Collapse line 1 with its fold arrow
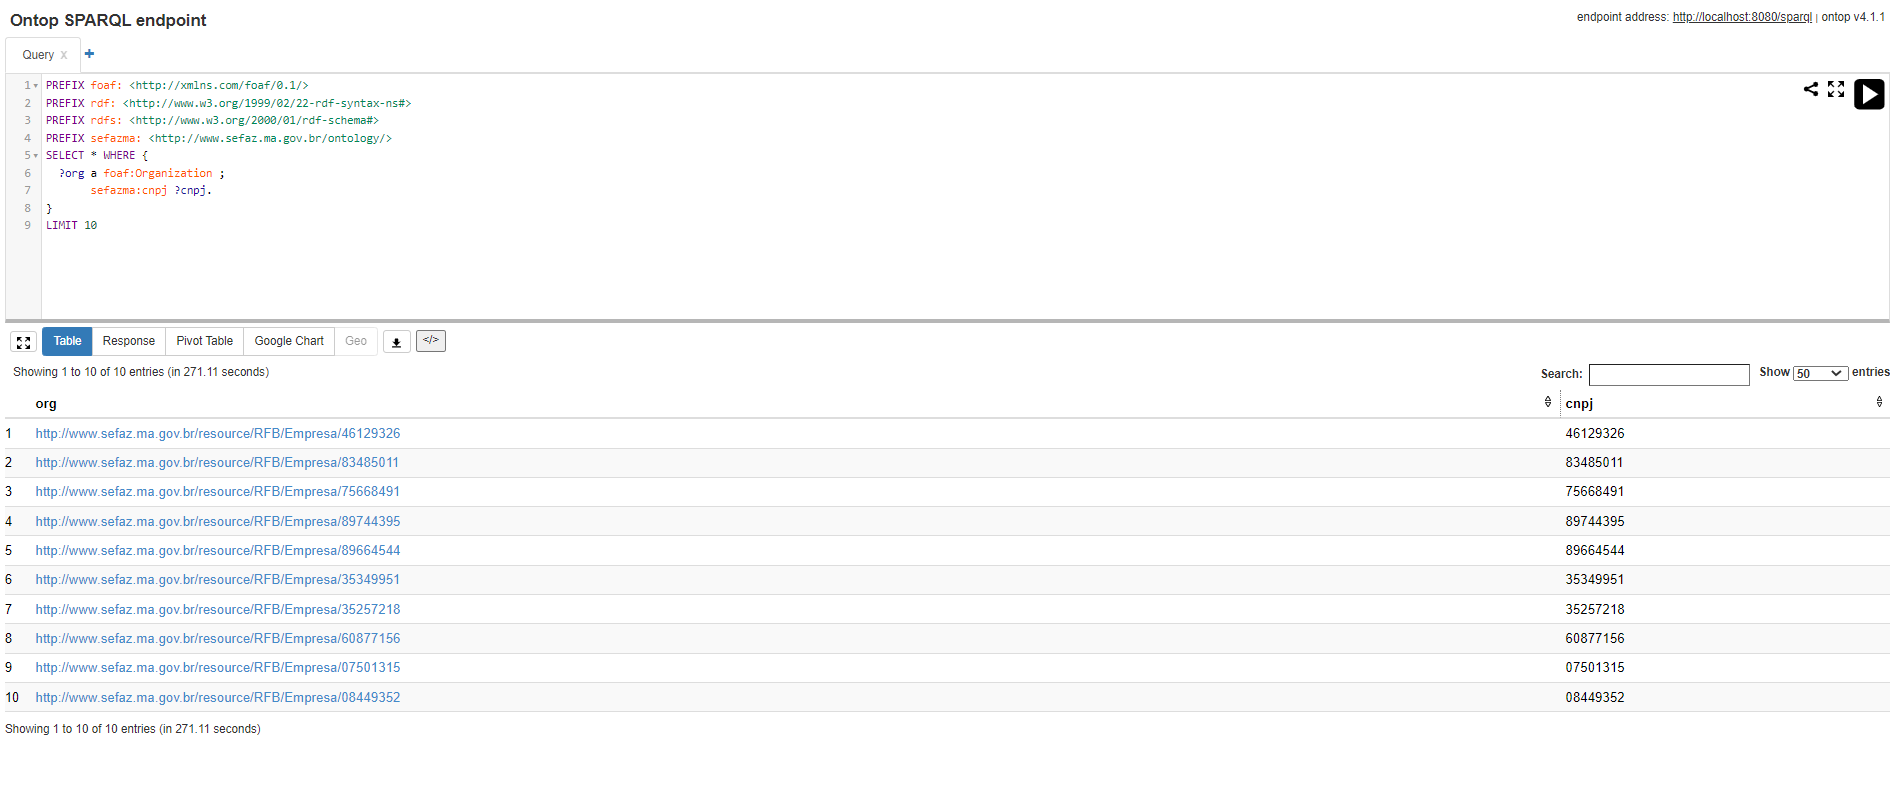Viewport: 1890px width, 805px height. click(x=36, y=85)
